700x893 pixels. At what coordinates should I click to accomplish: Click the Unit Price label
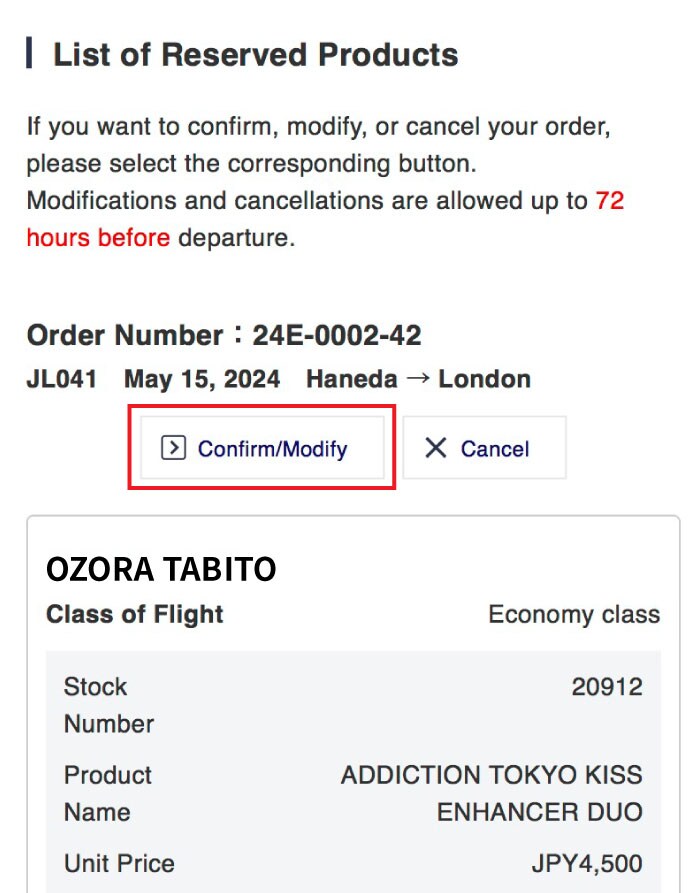pos(118,863)
